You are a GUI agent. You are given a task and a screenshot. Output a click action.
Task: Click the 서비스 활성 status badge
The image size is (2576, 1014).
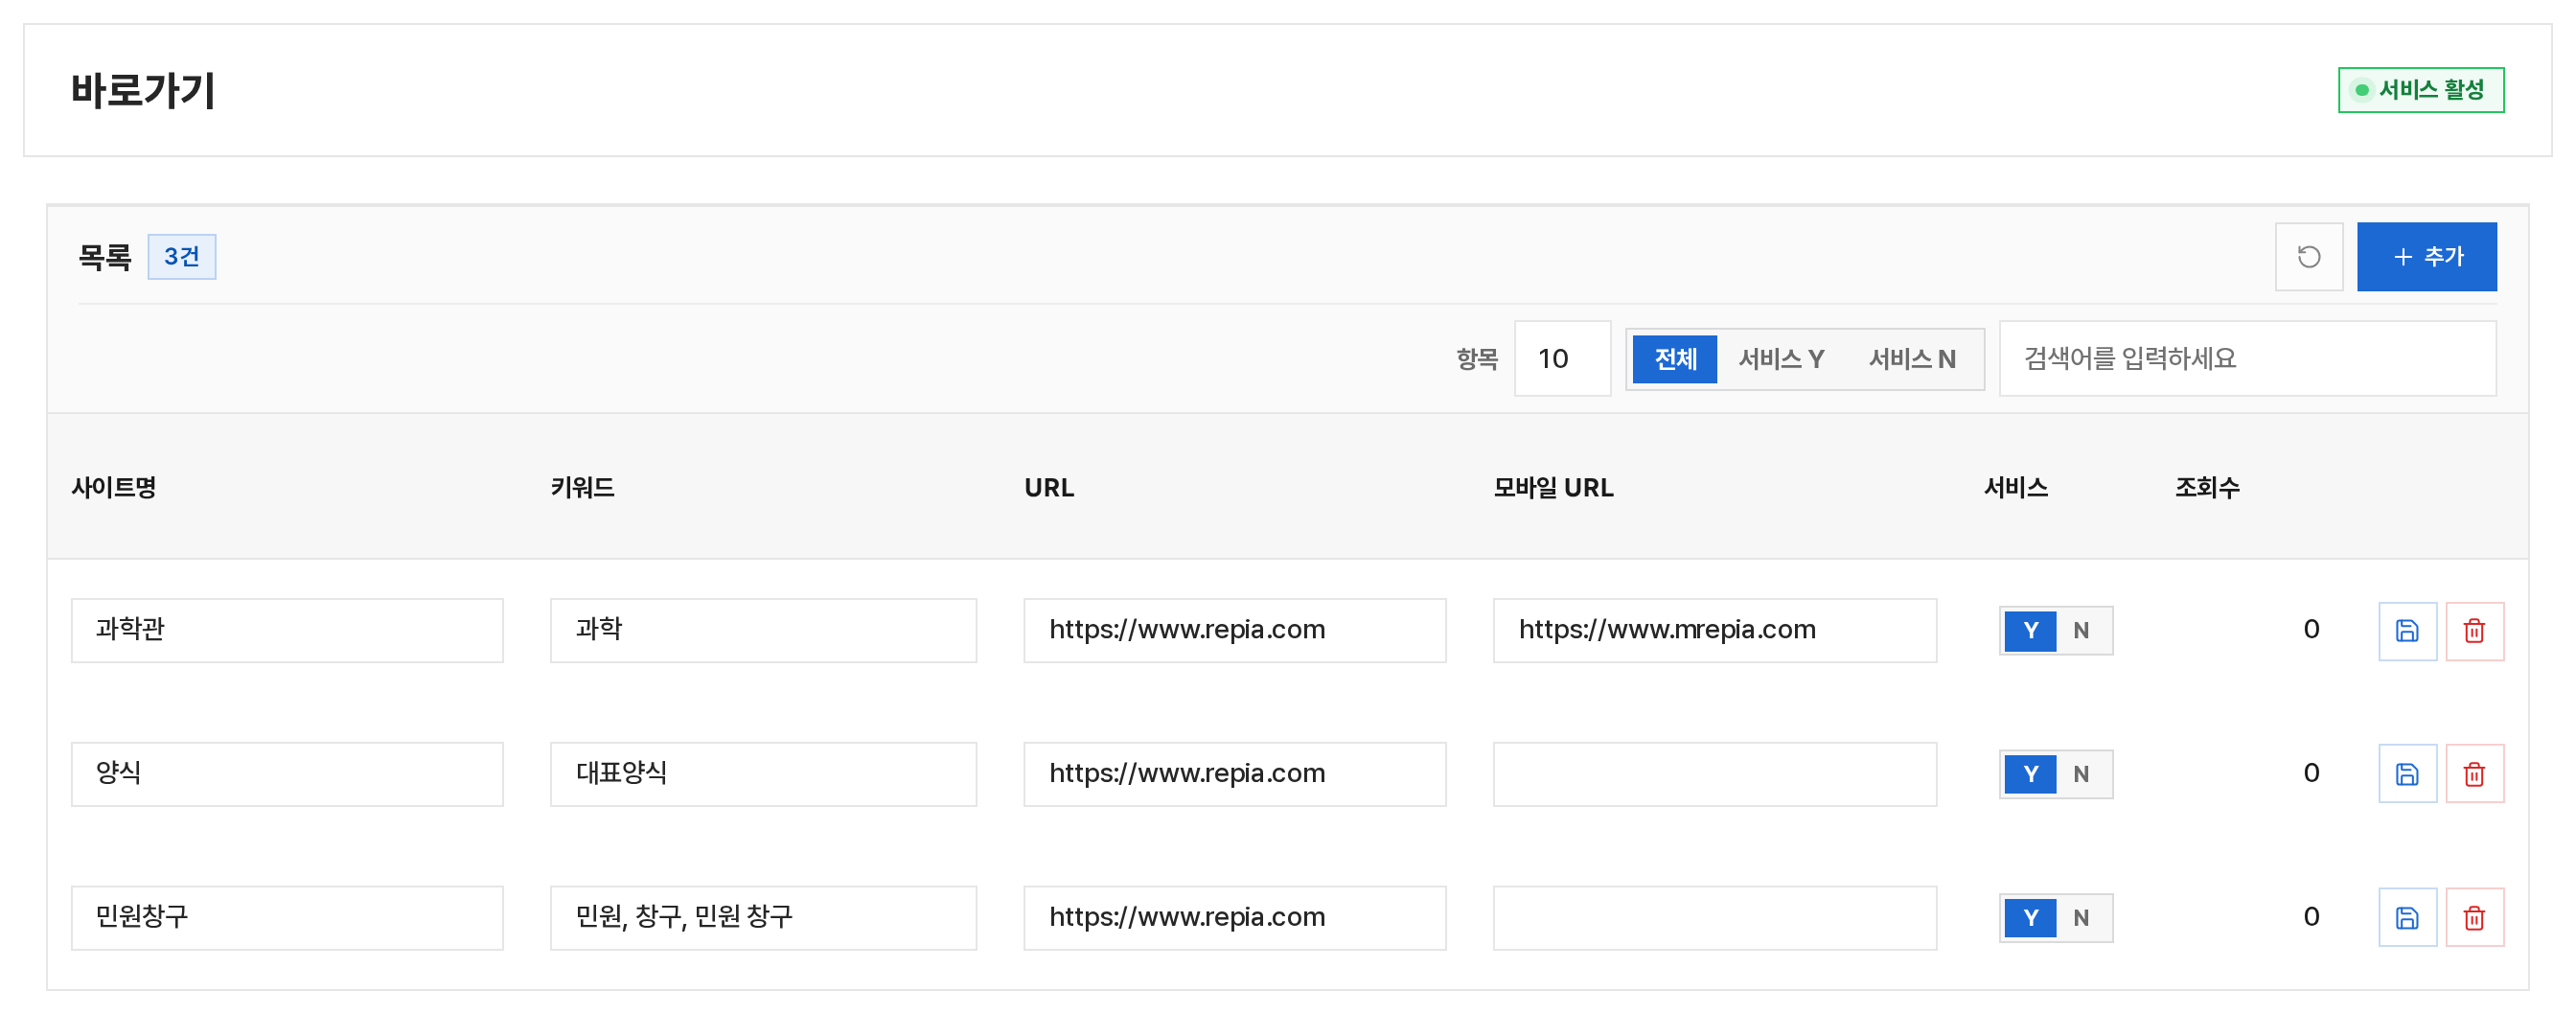(x=2420, y=90)
